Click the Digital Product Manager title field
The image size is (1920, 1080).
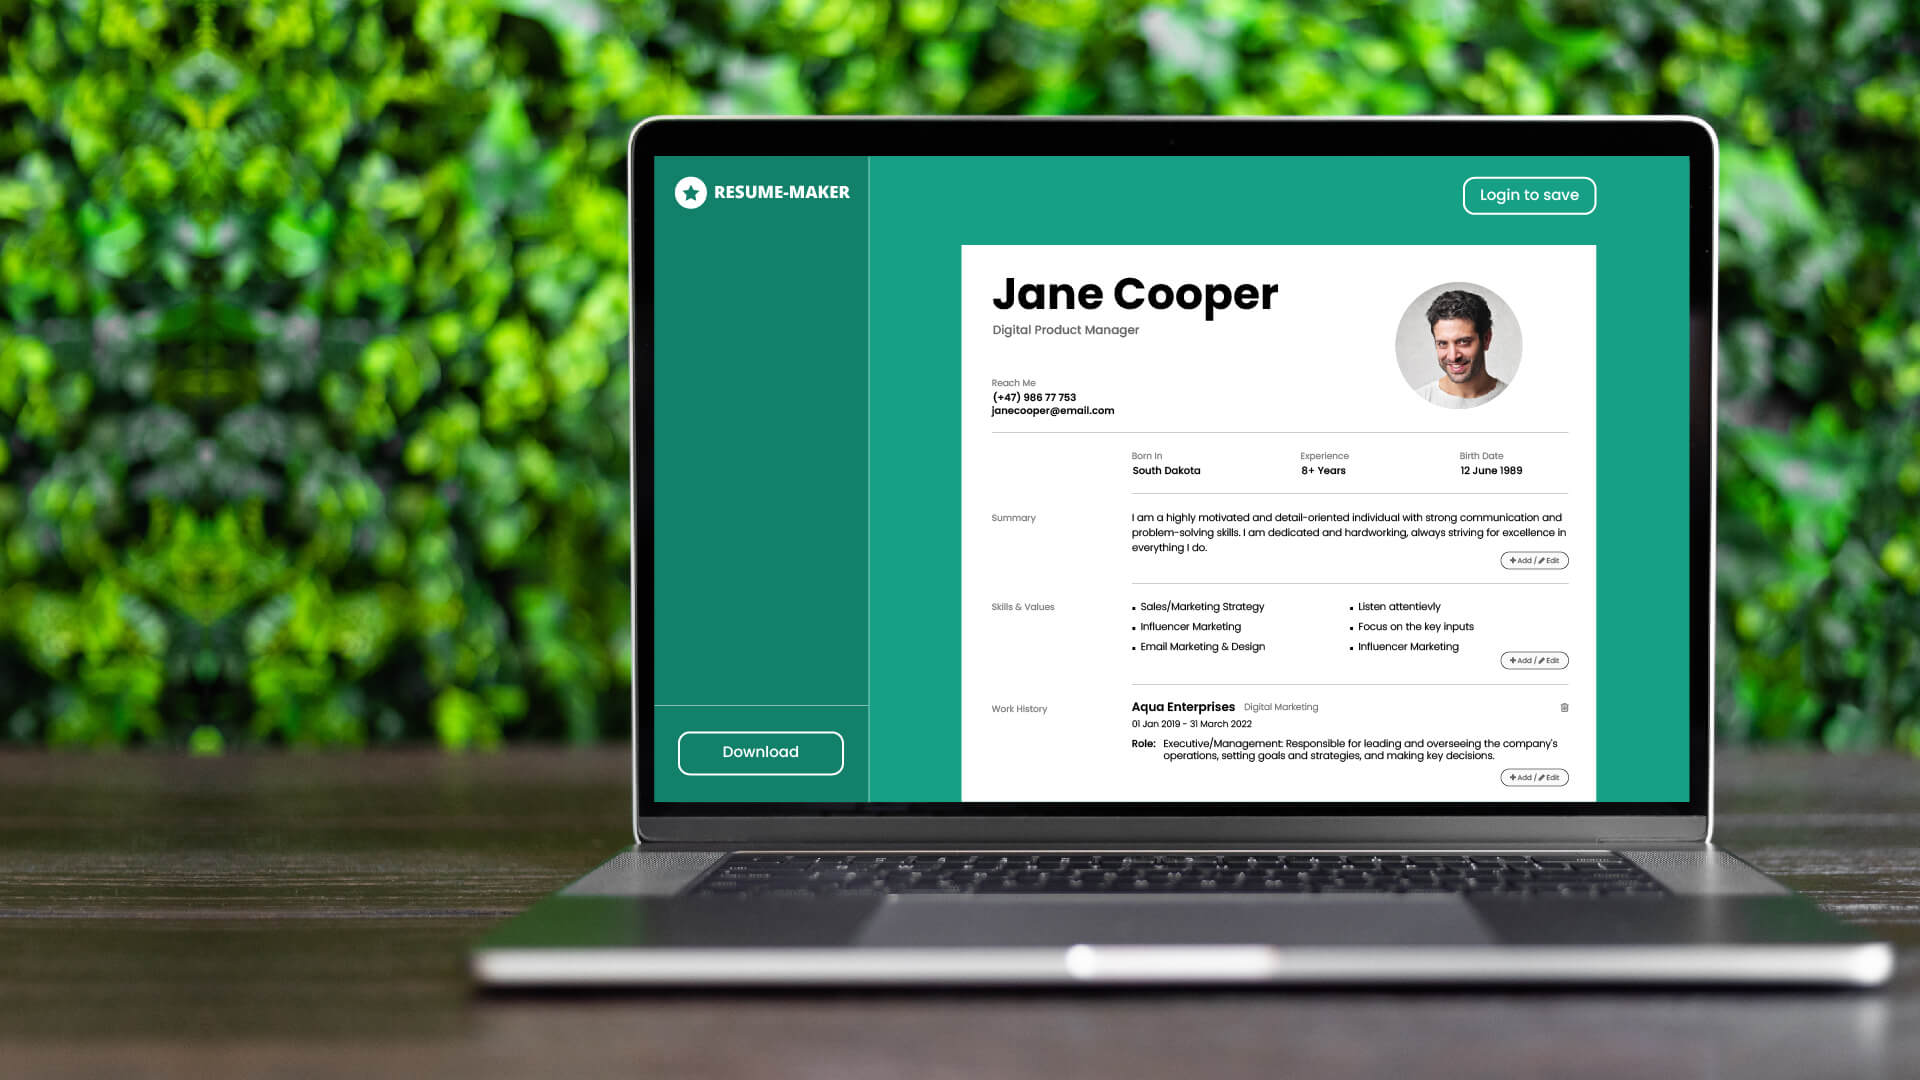click(1064, 330)
